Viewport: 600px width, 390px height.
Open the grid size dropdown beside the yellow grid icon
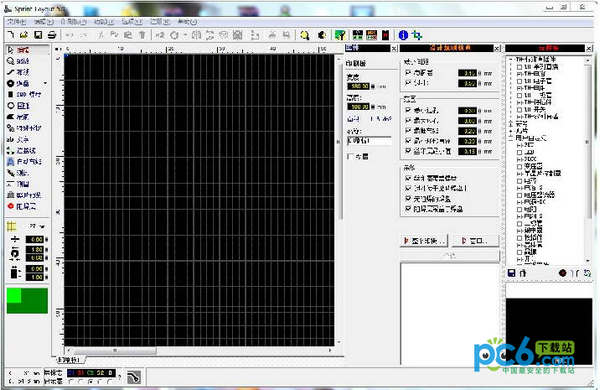coord(42,227)
